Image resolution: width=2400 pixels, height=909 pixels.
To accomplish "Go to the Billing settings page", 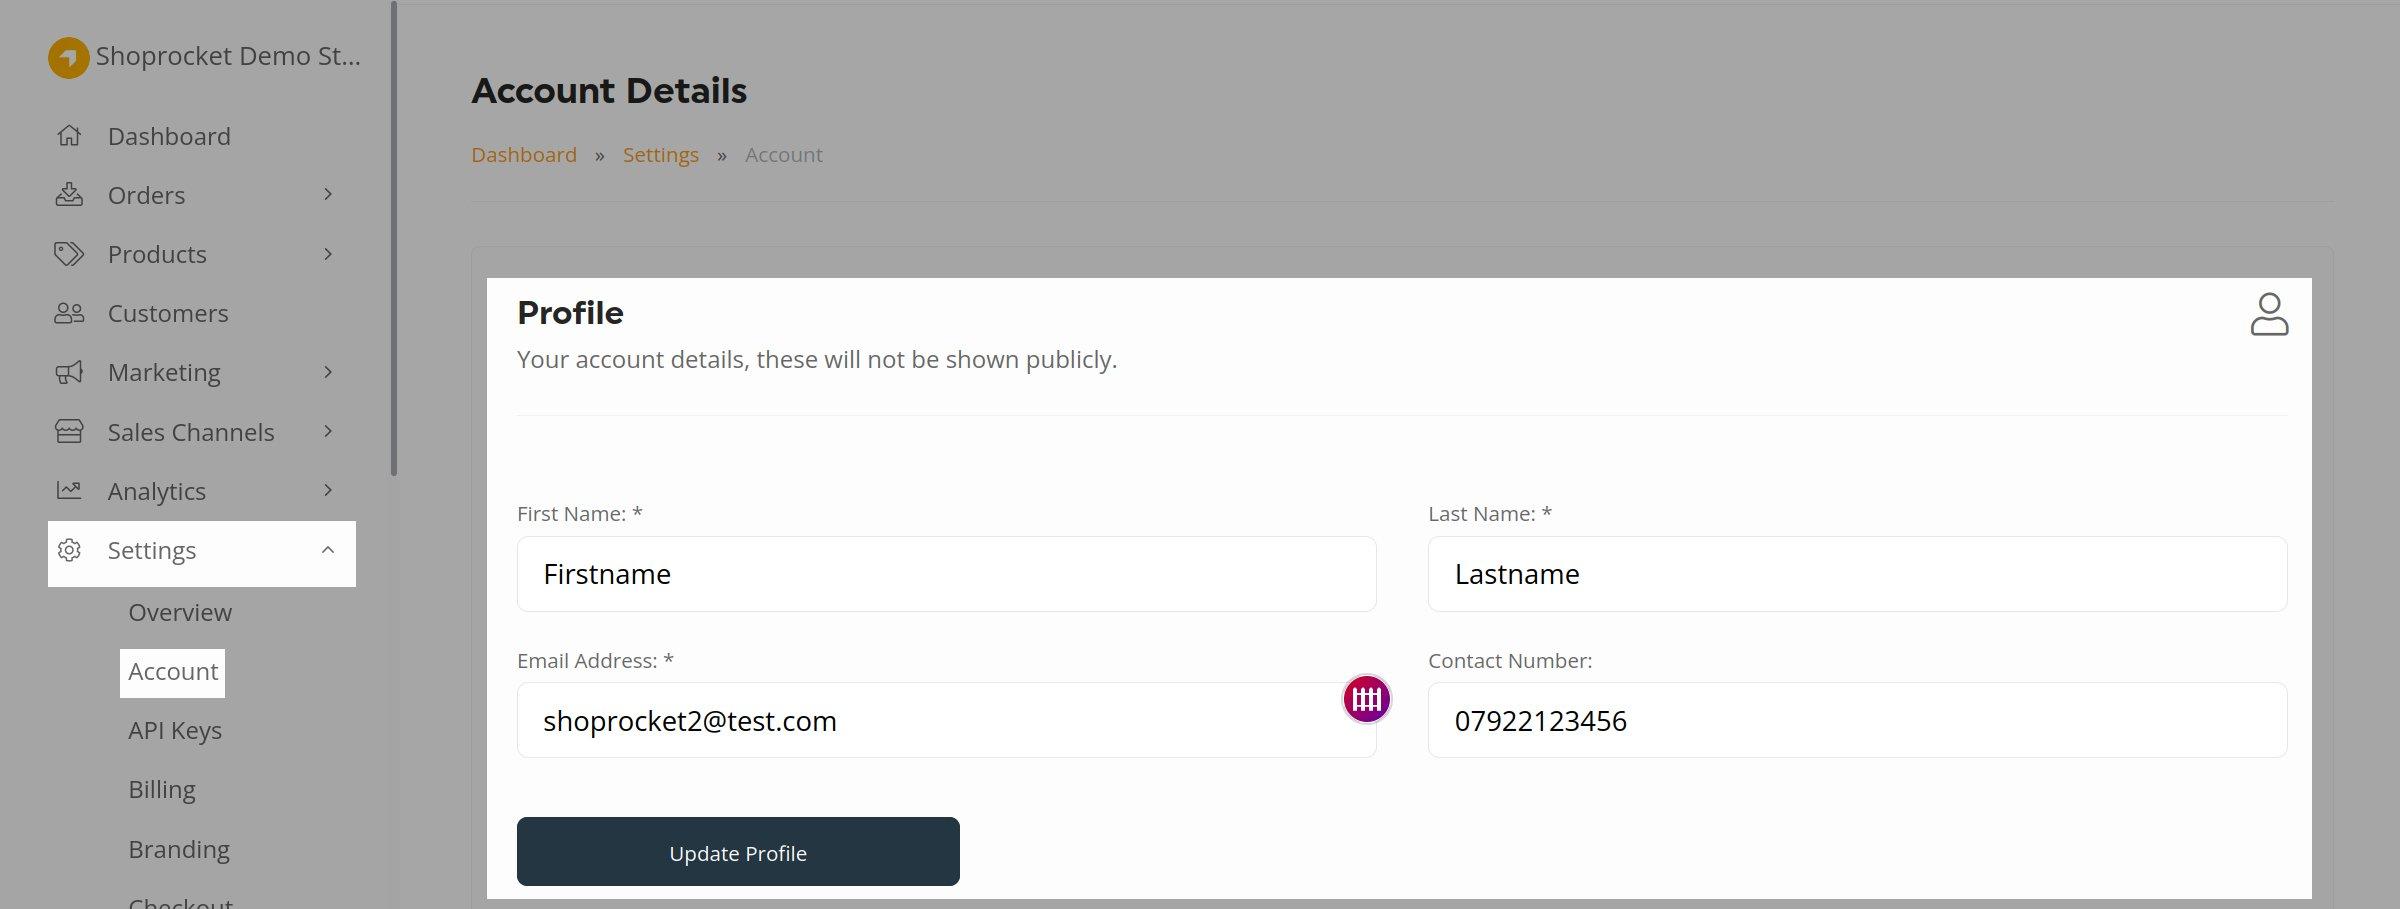I will coord(162,790).
